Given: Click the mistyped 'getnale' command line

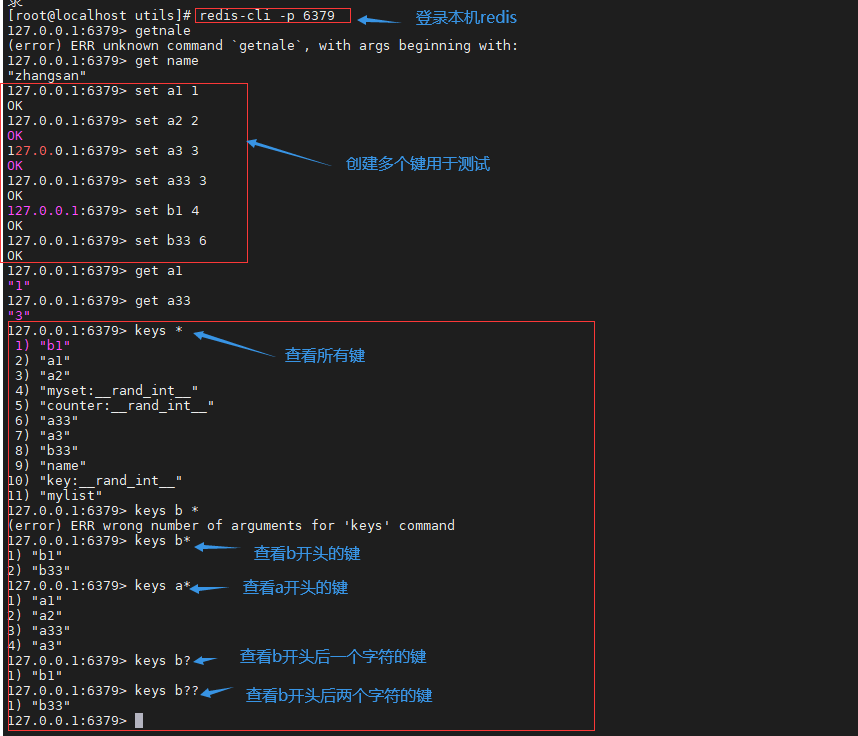Looking at the screenshot, I should tap(99, 31).
